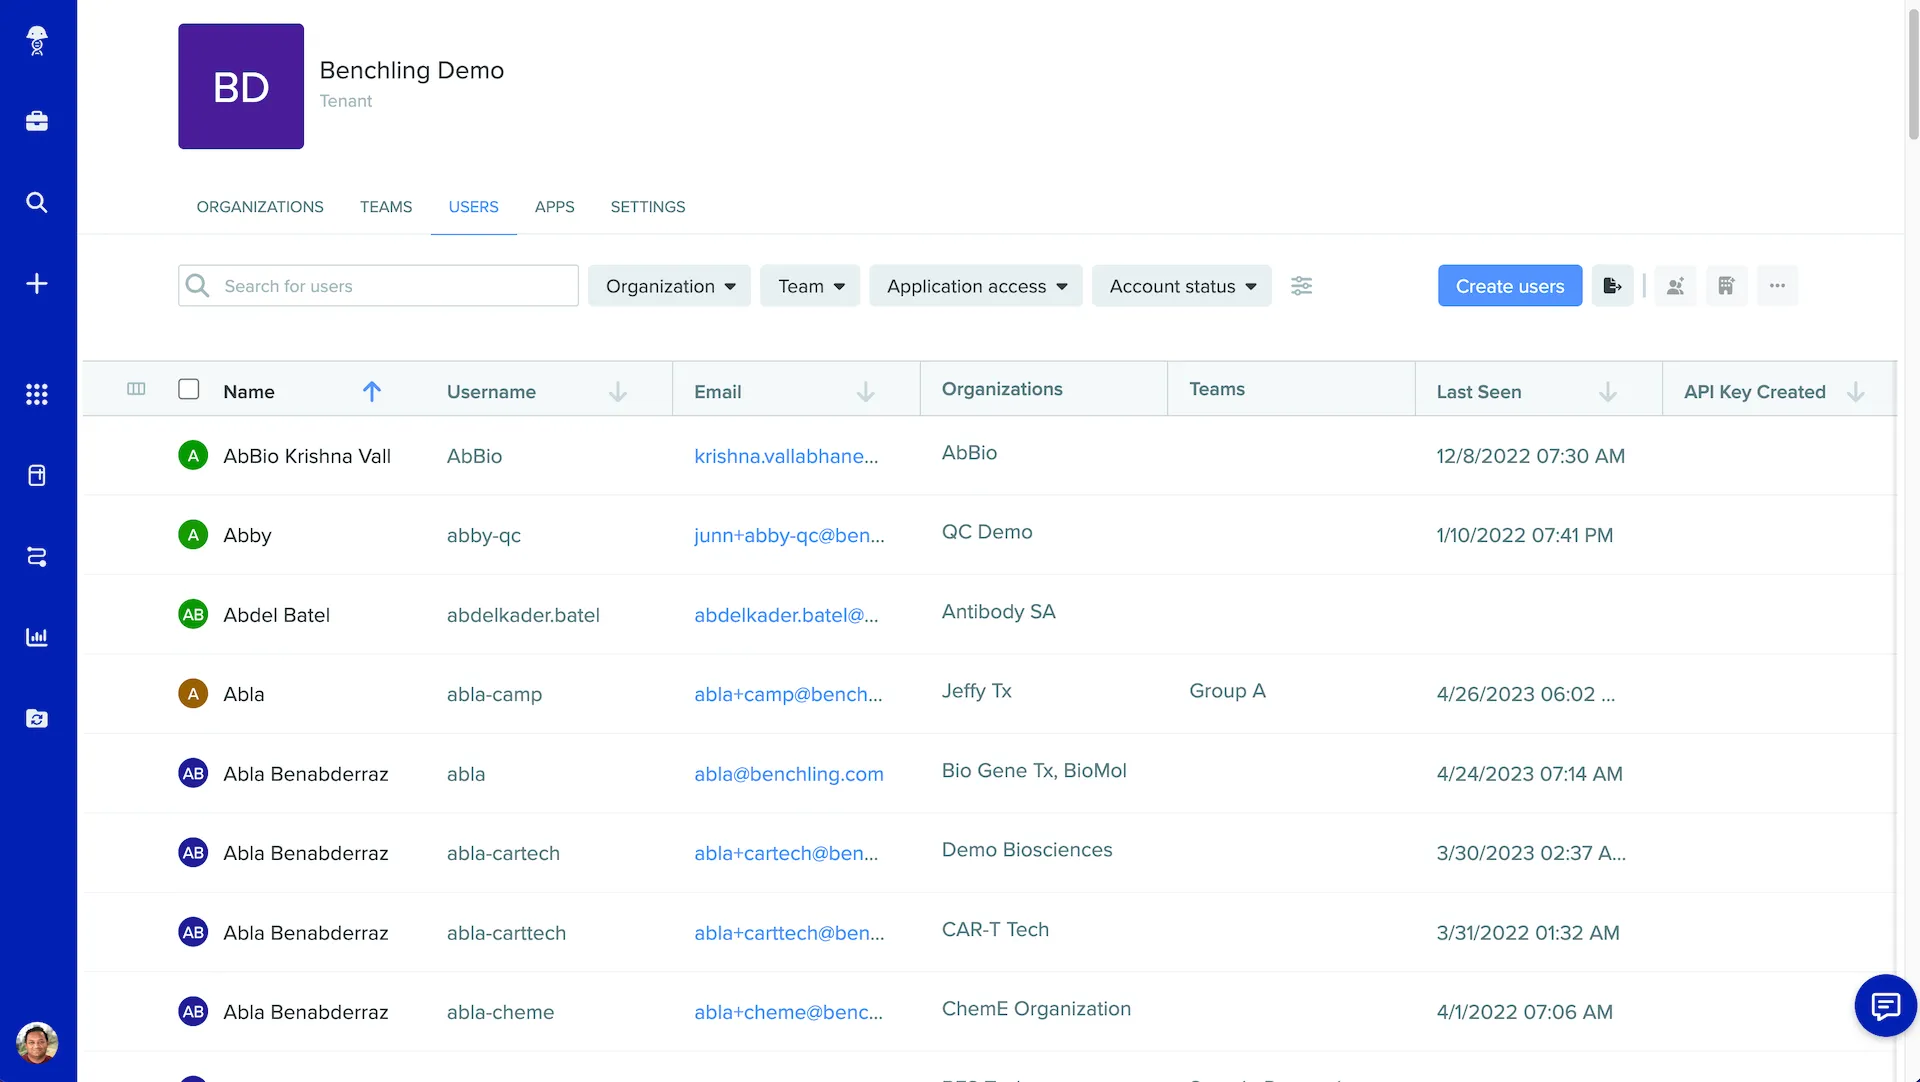Open the Projects briefcase icon in sidebar
Viewport: 1920px width, 1082px height.
point(37,121)
